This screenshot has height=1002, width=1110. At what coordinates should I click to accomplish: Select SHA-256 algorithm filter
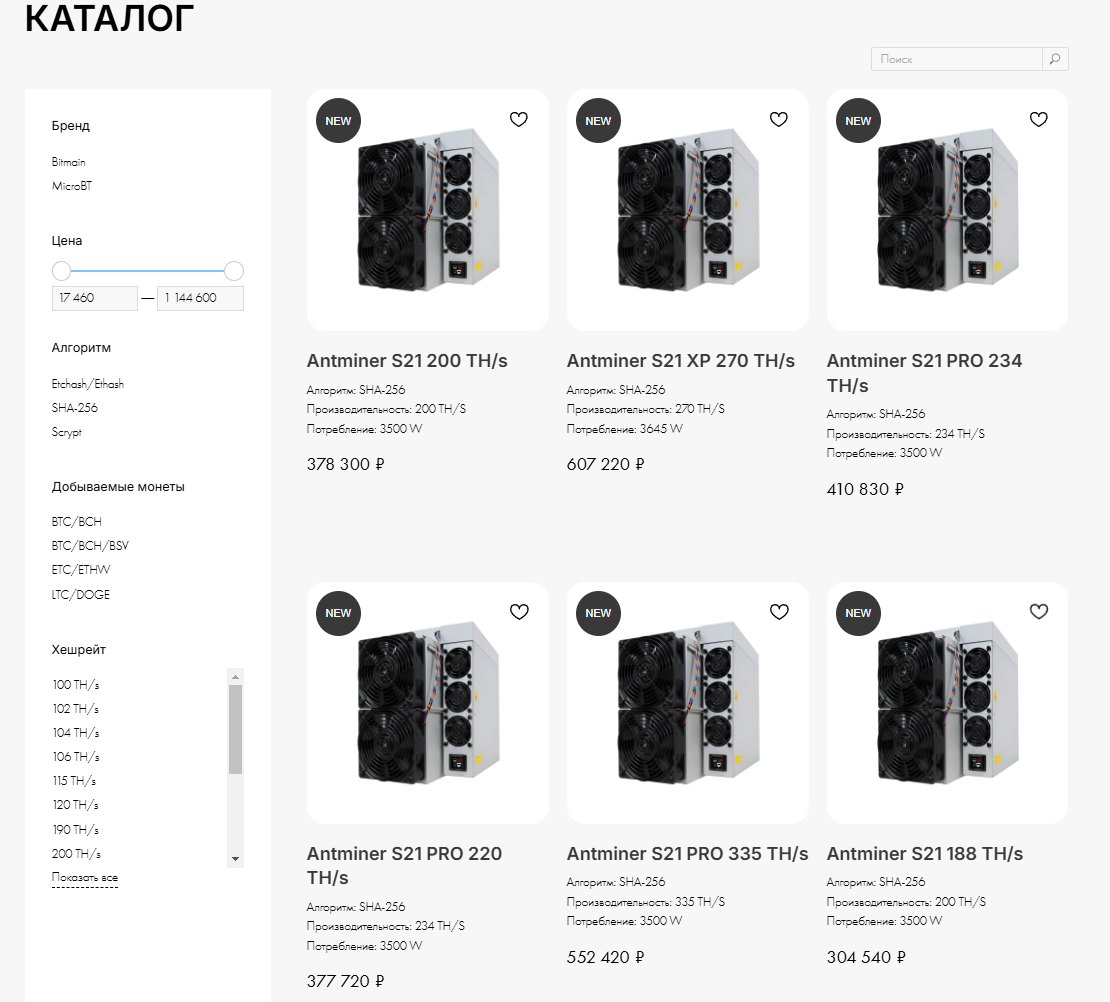pos(74,408)
